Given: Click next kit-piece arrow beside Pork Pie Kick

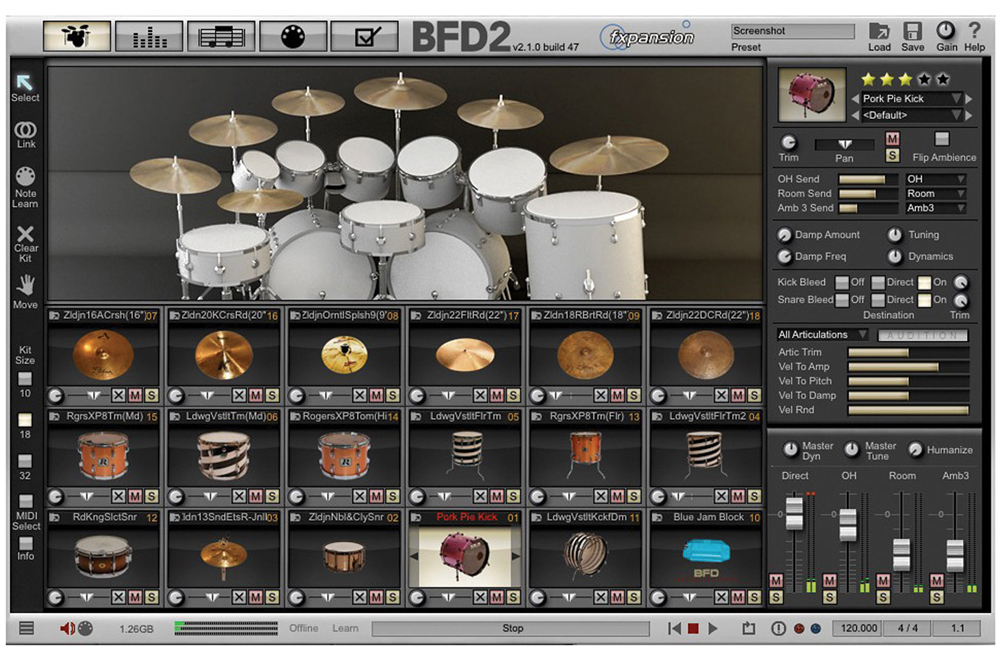Looking at the screenshot, I should click(969, 99).
